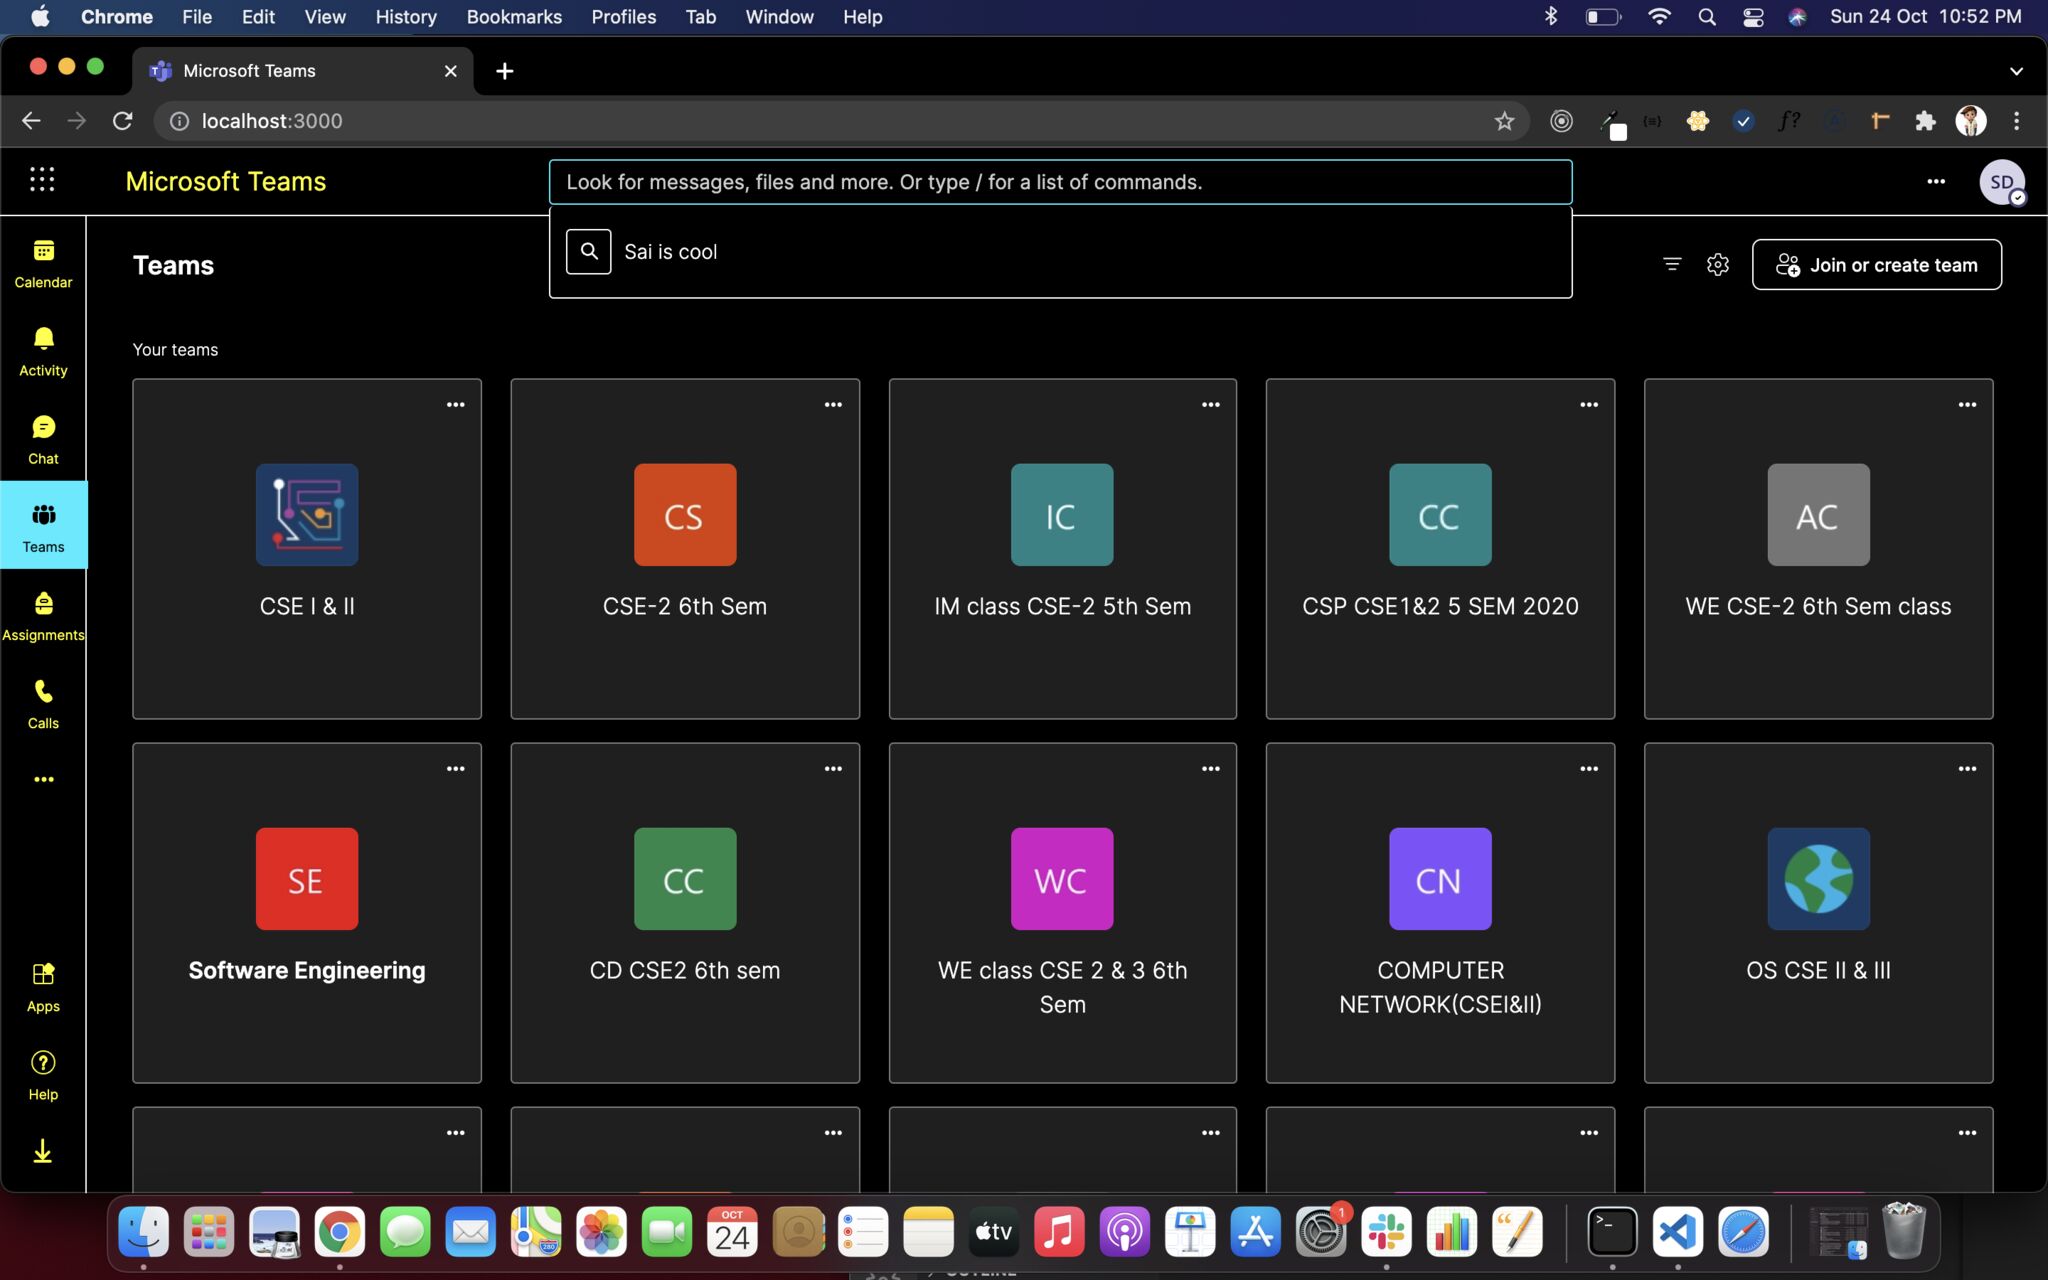Image resolution: width=2048 pixels, height=1280 pixels.
Task: Click the Join or create team button
Action: pos(1876,265)
